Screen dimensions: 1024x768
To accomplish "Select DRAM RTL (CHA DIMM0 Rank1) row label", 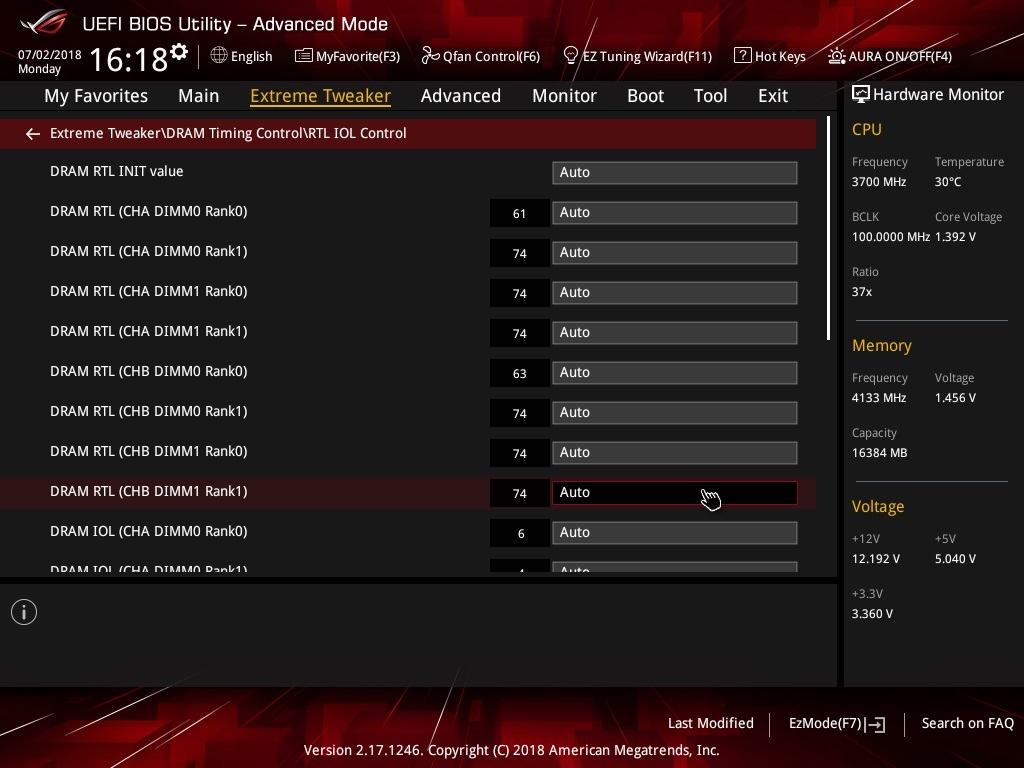I will coord(149,251).
